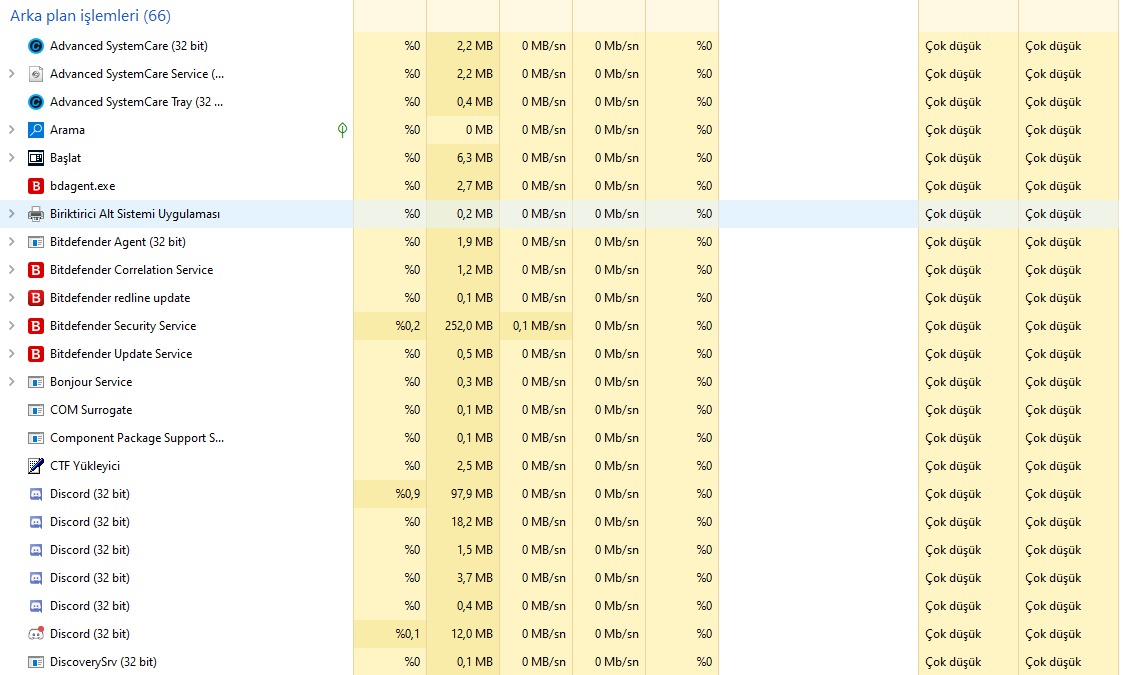
Task: Click the 0,1 MB/sn disk value
Action: [539, 325]
